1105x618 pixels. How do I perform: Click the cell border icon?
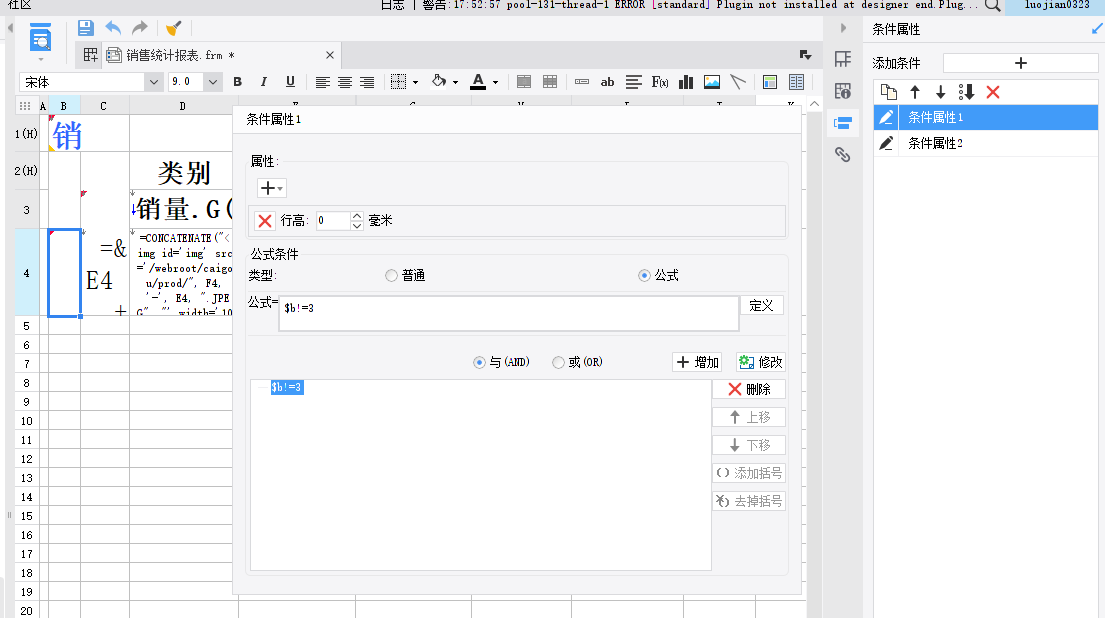pos(398,82)
